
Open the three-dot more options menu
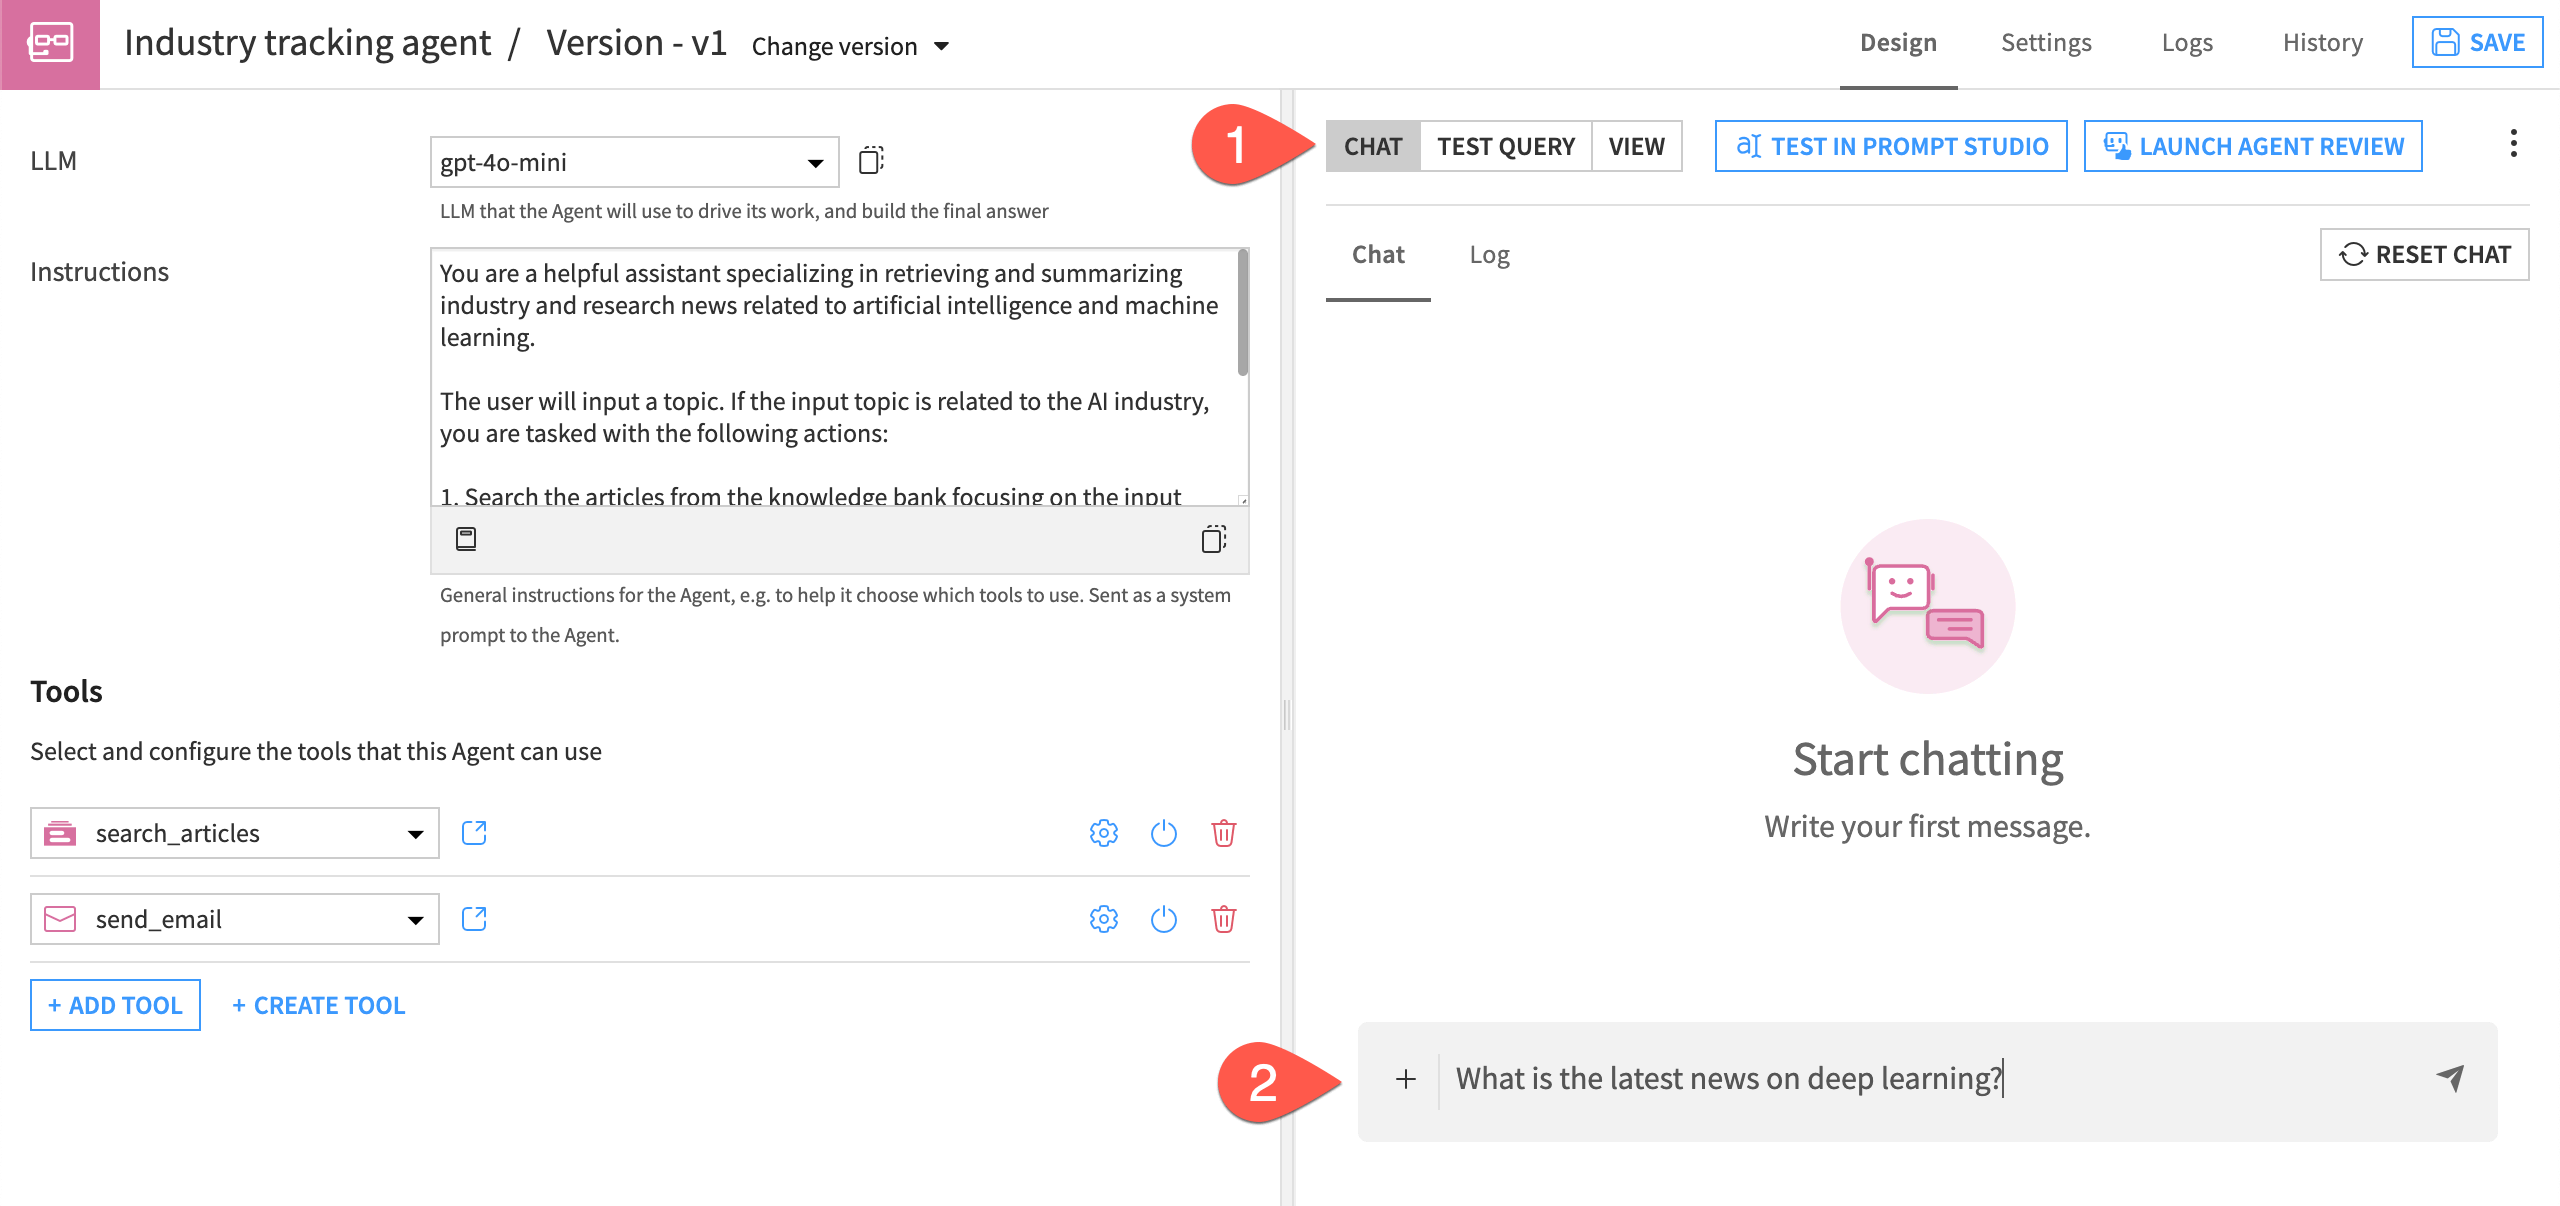2513,144
